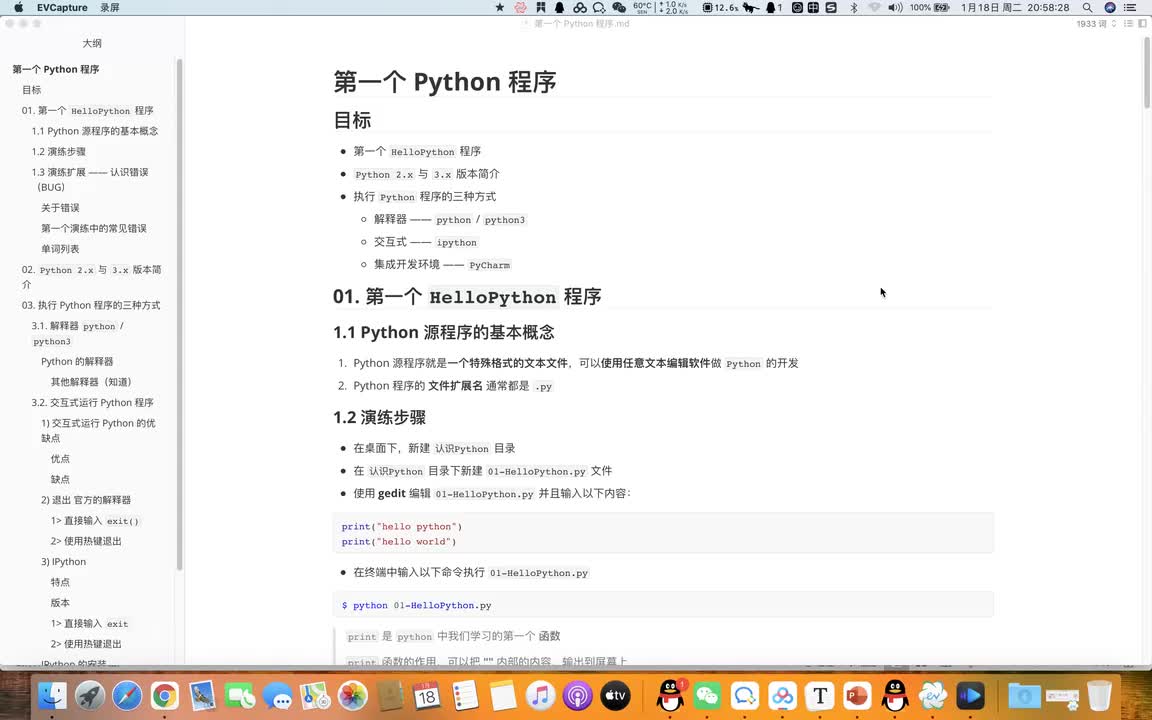Image resolution: width=1152 pixels, height=720 pixels.
Task: Click Bluetooth icon in menu bar
Action: coord(854,7)
